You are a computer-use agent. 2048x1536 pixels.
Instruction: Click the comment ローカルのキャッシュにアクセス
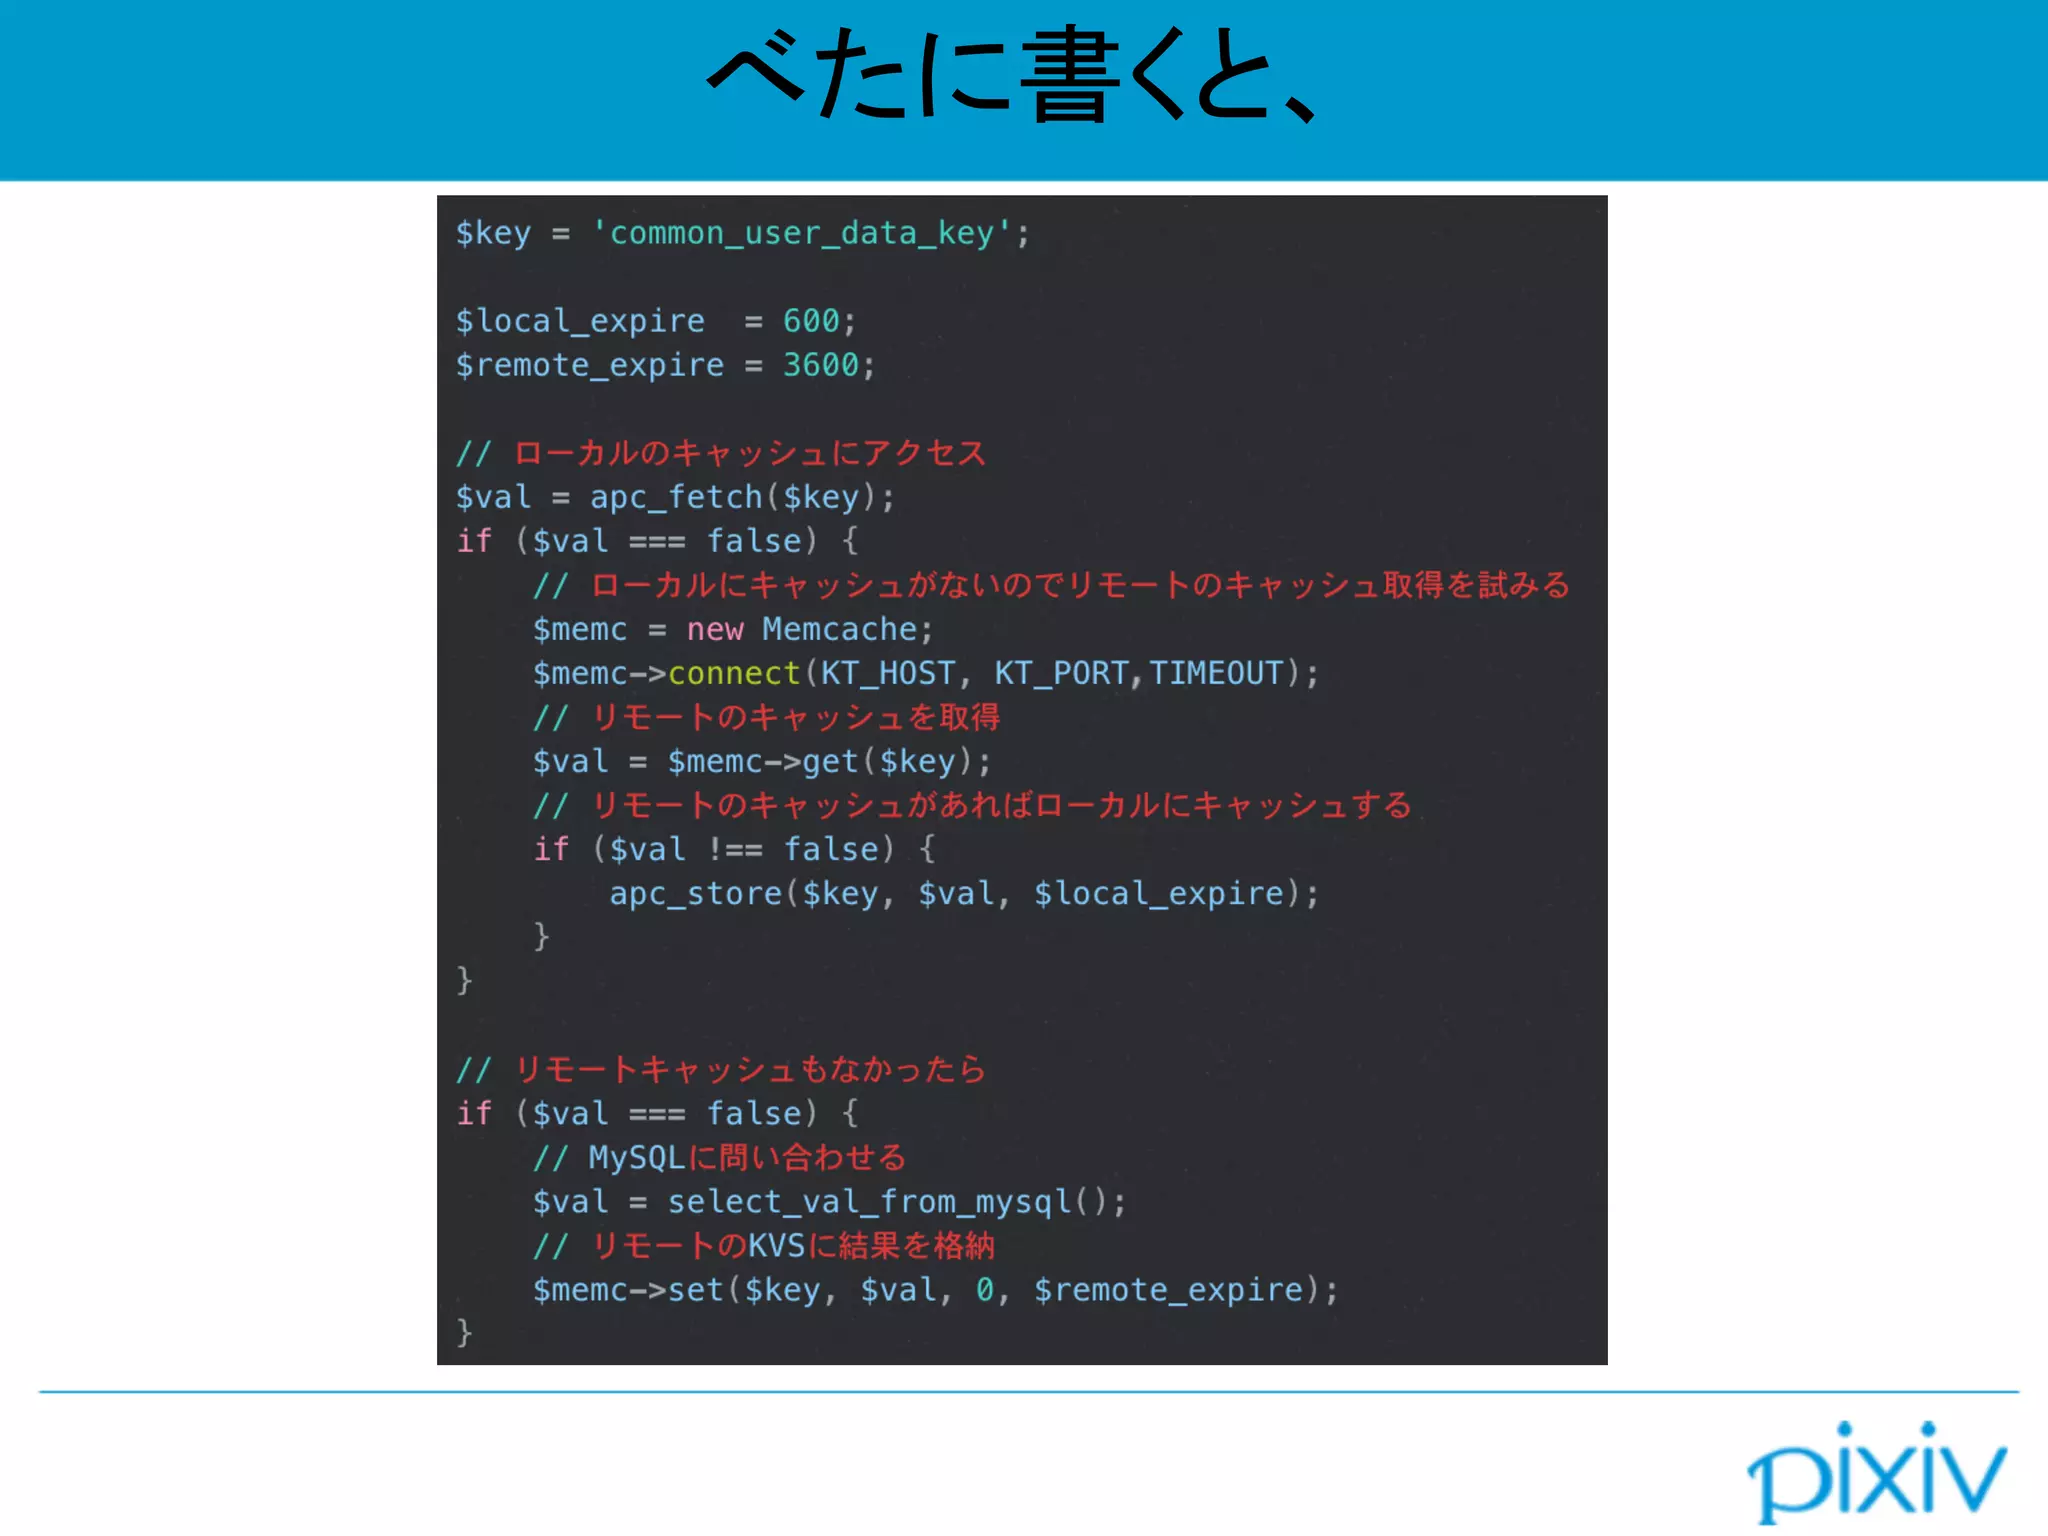point(721,454)
